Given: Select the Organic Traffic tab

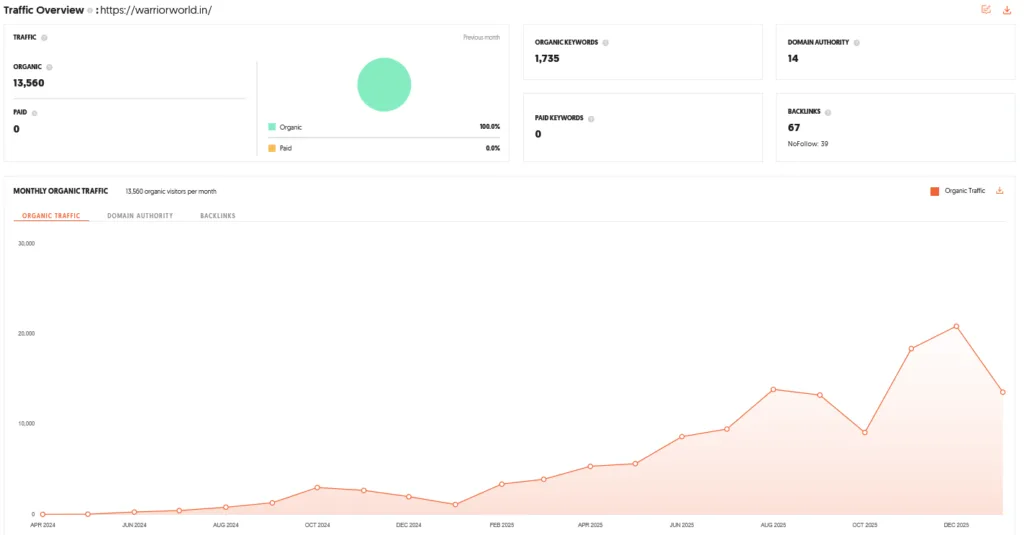Looking at the screenshot, I should pyautogui.click(x=51, y=216).
